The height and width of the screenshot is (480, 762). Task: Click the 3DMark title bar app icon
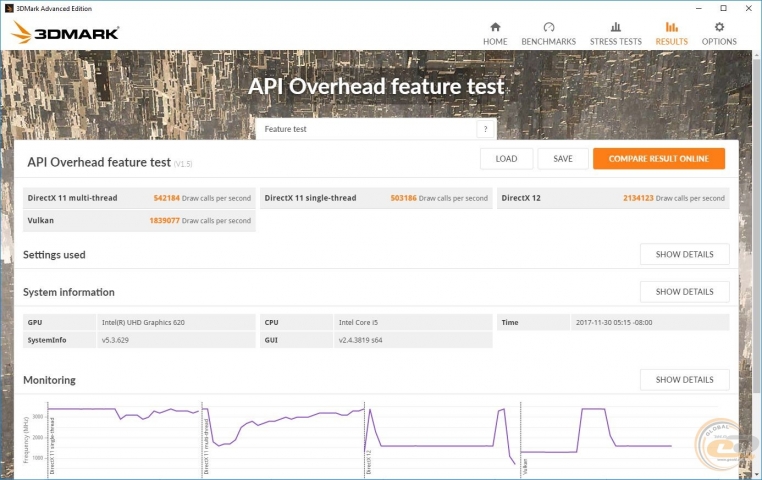(8, 6)
